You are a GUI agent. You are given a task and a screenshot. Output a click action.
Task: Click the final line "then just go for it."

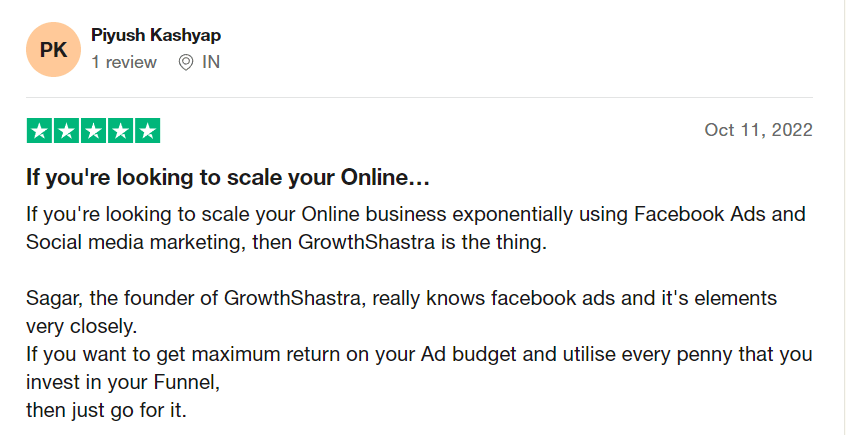(106, 411)
